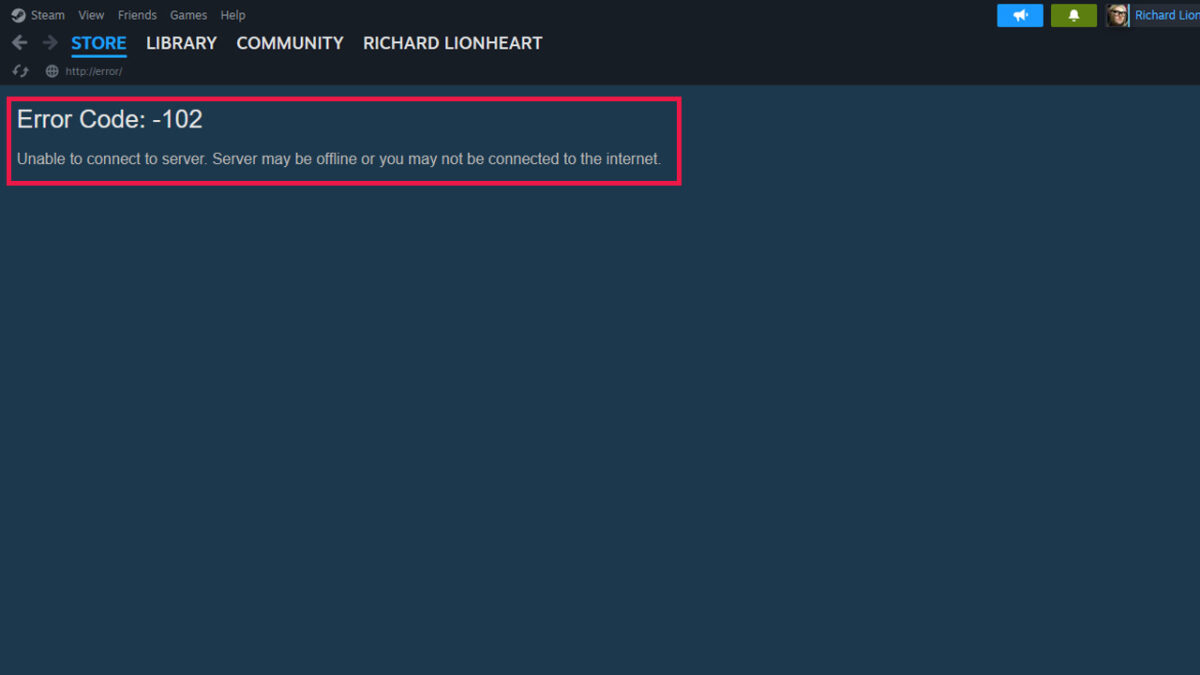
Task: Open the View menu
Action: (91, 15)
